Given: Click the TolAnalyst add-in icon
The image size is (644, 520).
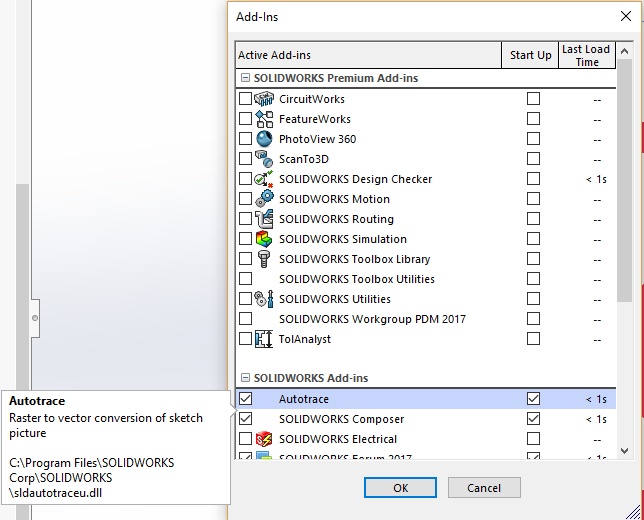Looking at the screenshot, I should [264, 339].
